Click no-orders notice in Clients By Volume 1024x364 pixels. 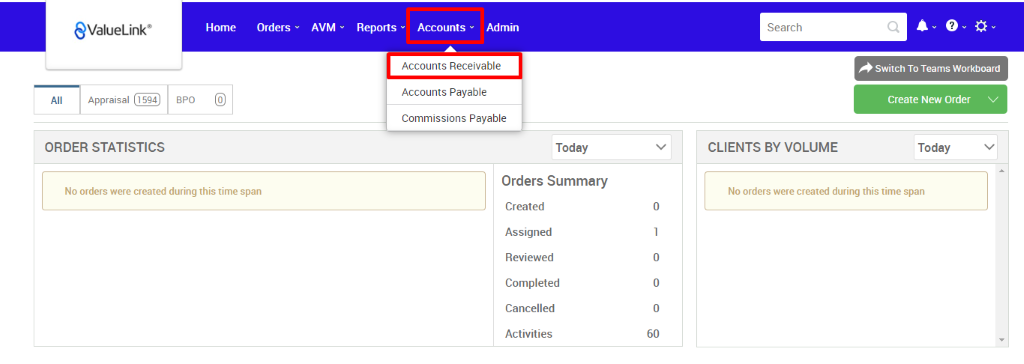click(x=846, y=191)
